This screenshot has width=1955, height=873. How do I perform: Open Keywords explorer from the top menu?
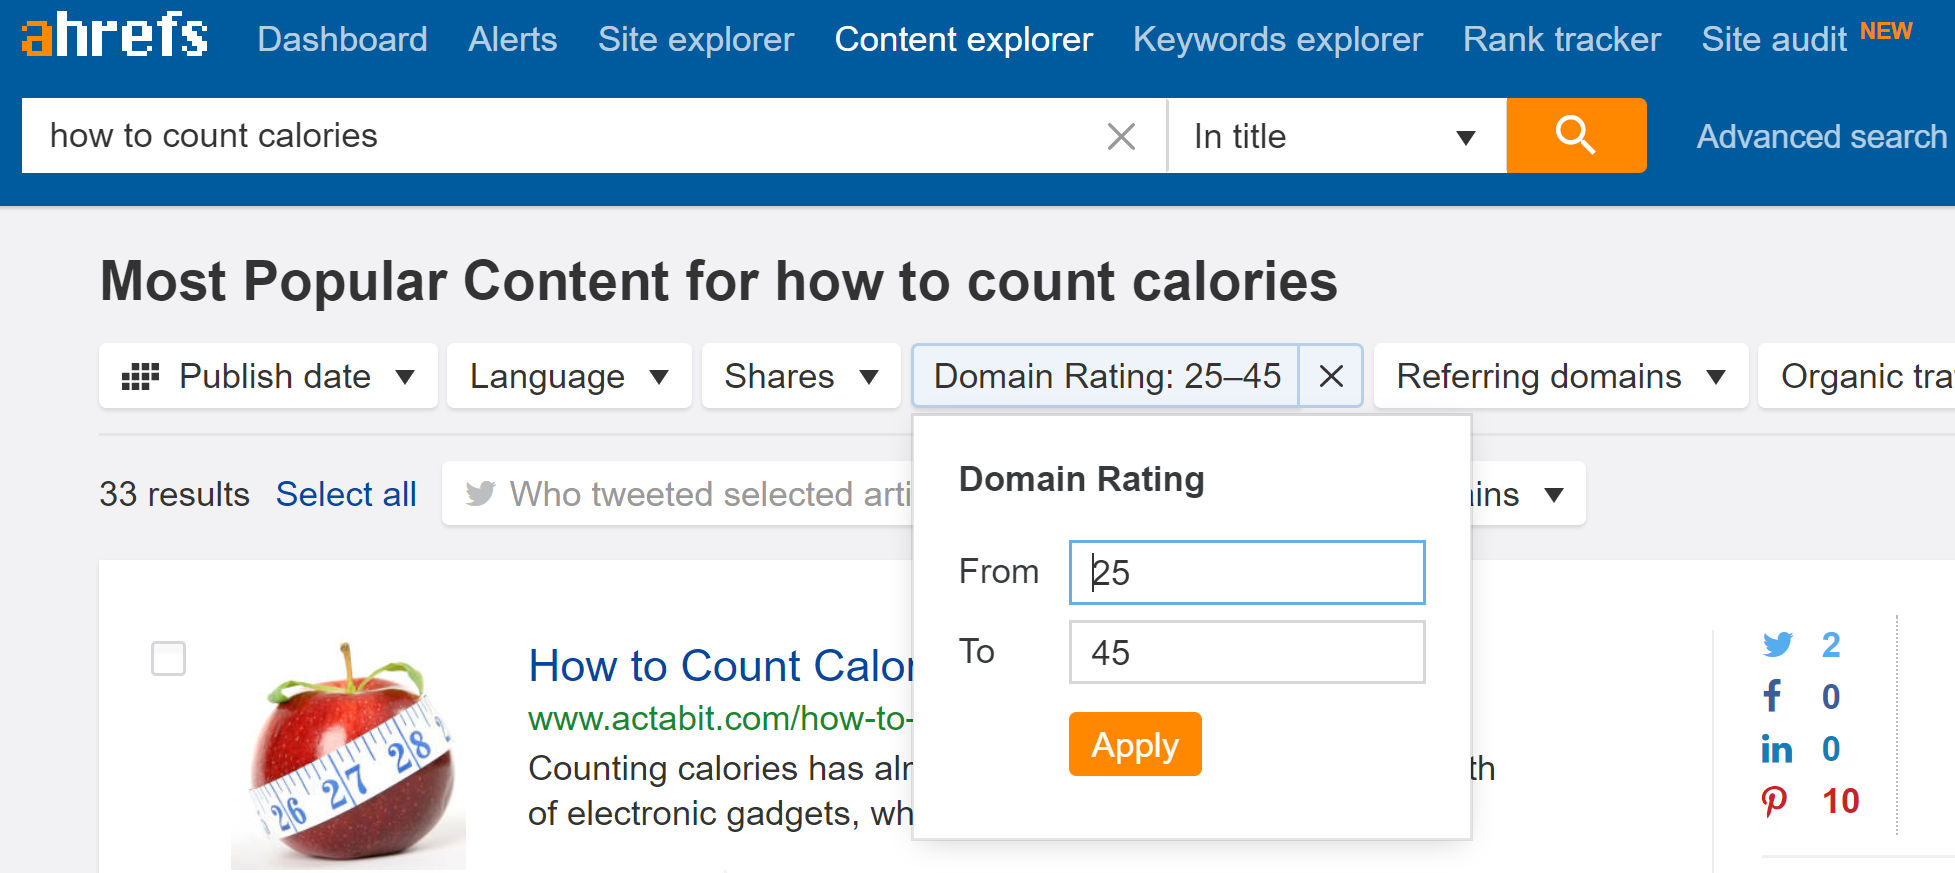pyautogui.click(x=1277, y=39)
